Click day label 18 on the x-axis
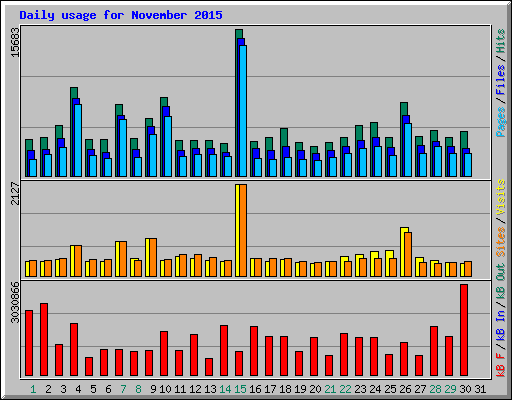512x400 pixels. pyautogui.click(x=285, y=389)
